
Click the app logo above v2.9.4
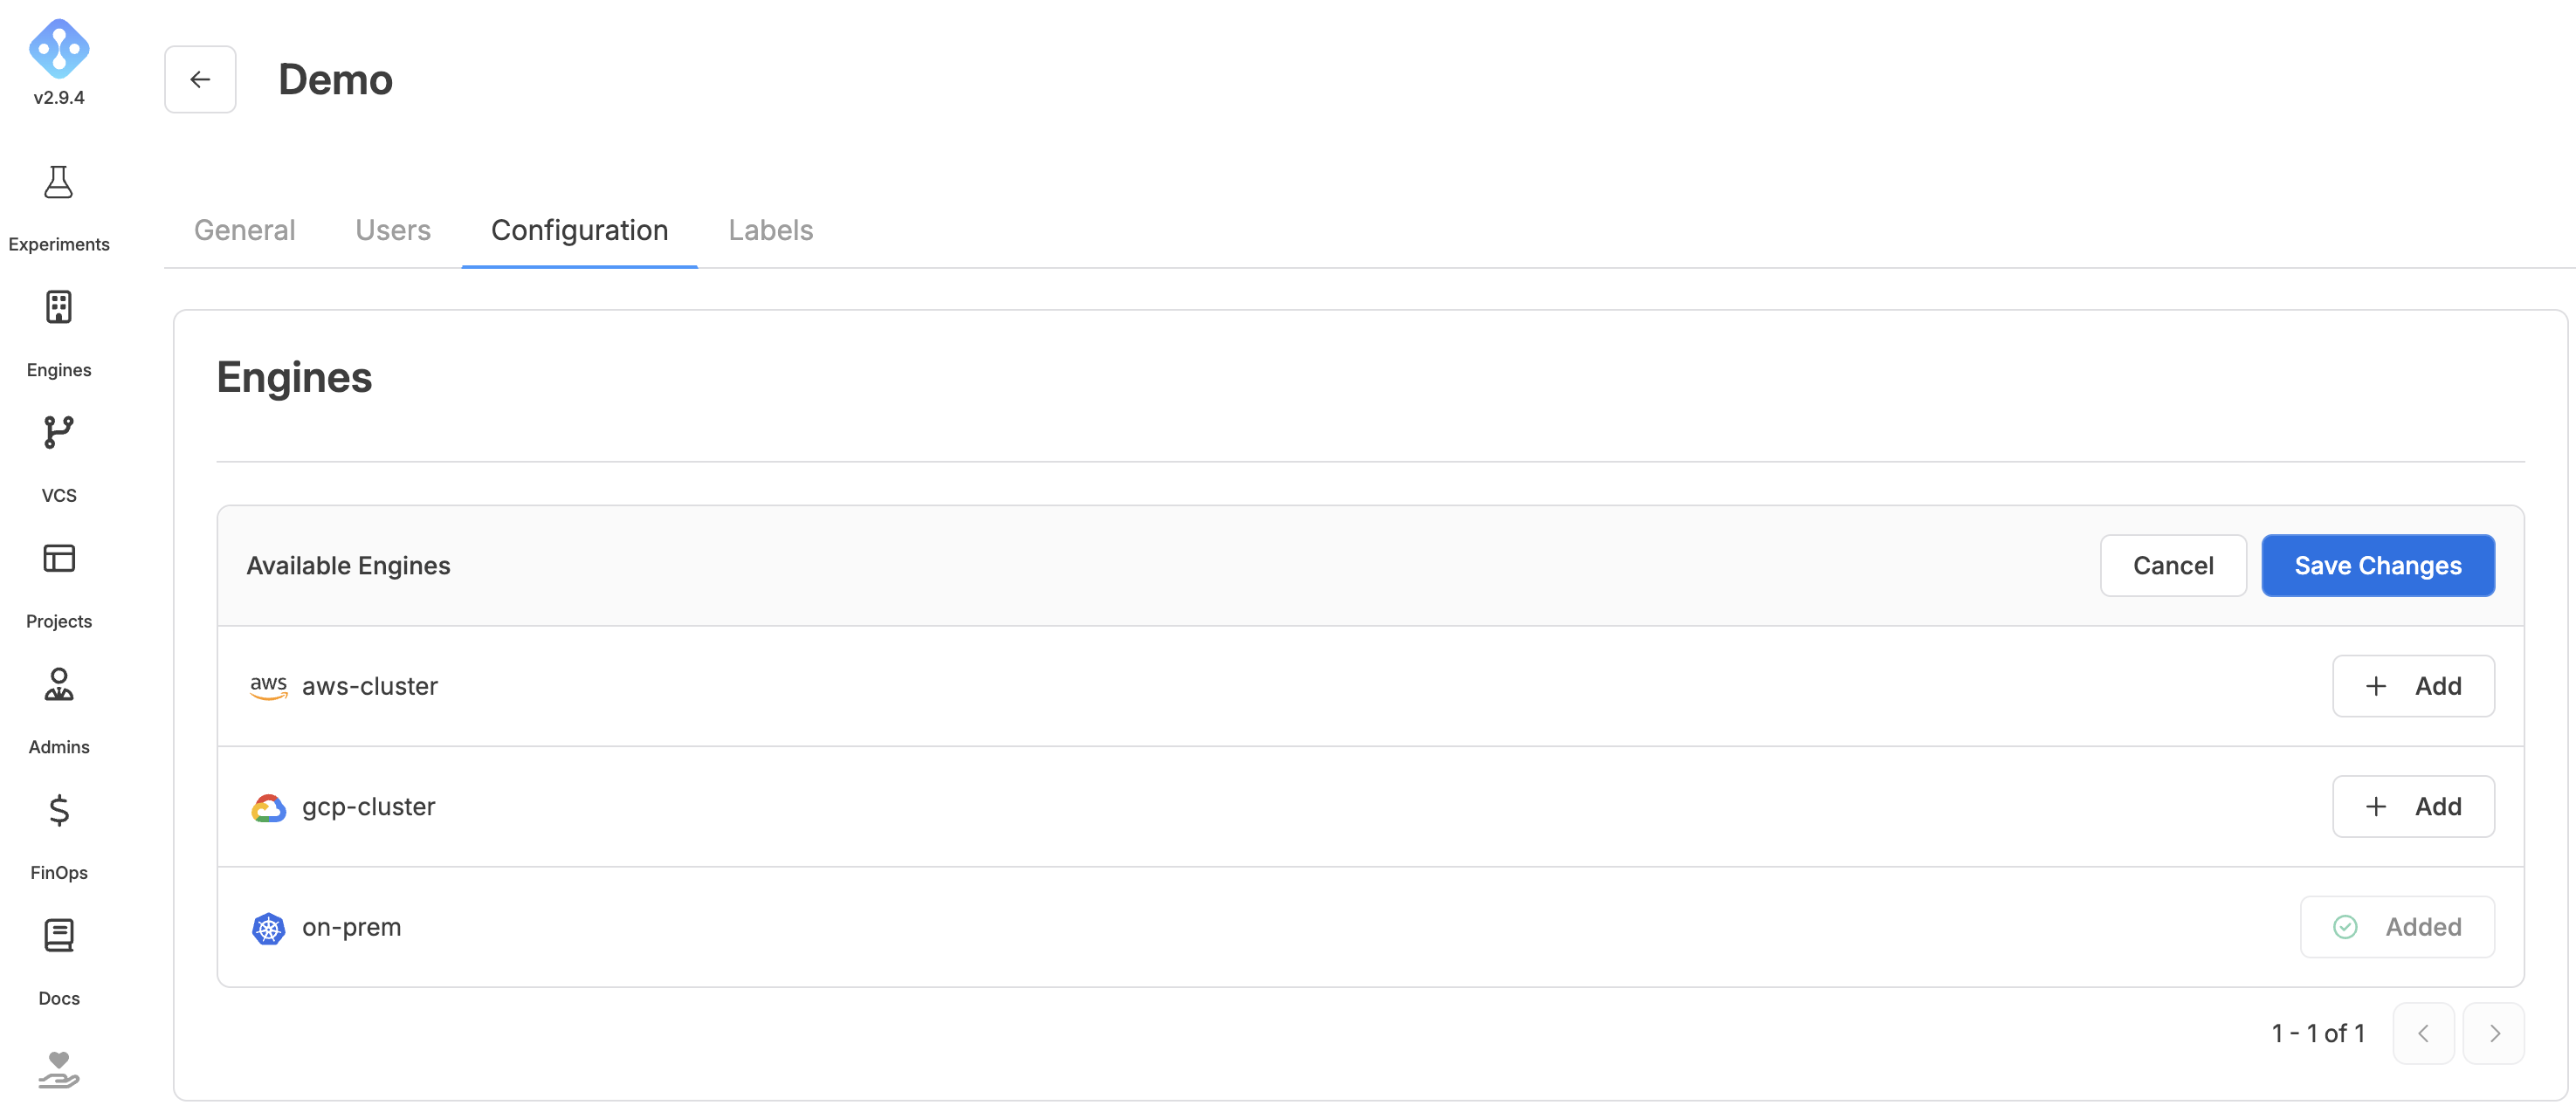point(59,48)
